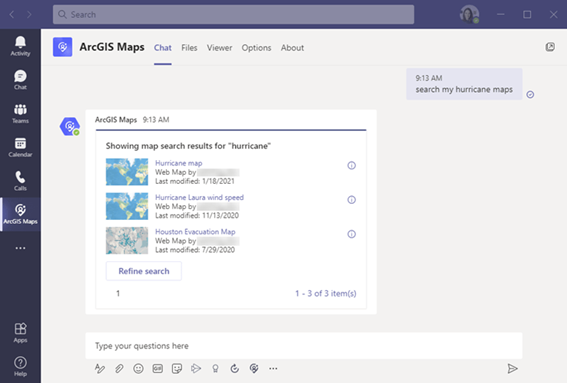Open the Houston Evacuation Map link

pos(195,231)
